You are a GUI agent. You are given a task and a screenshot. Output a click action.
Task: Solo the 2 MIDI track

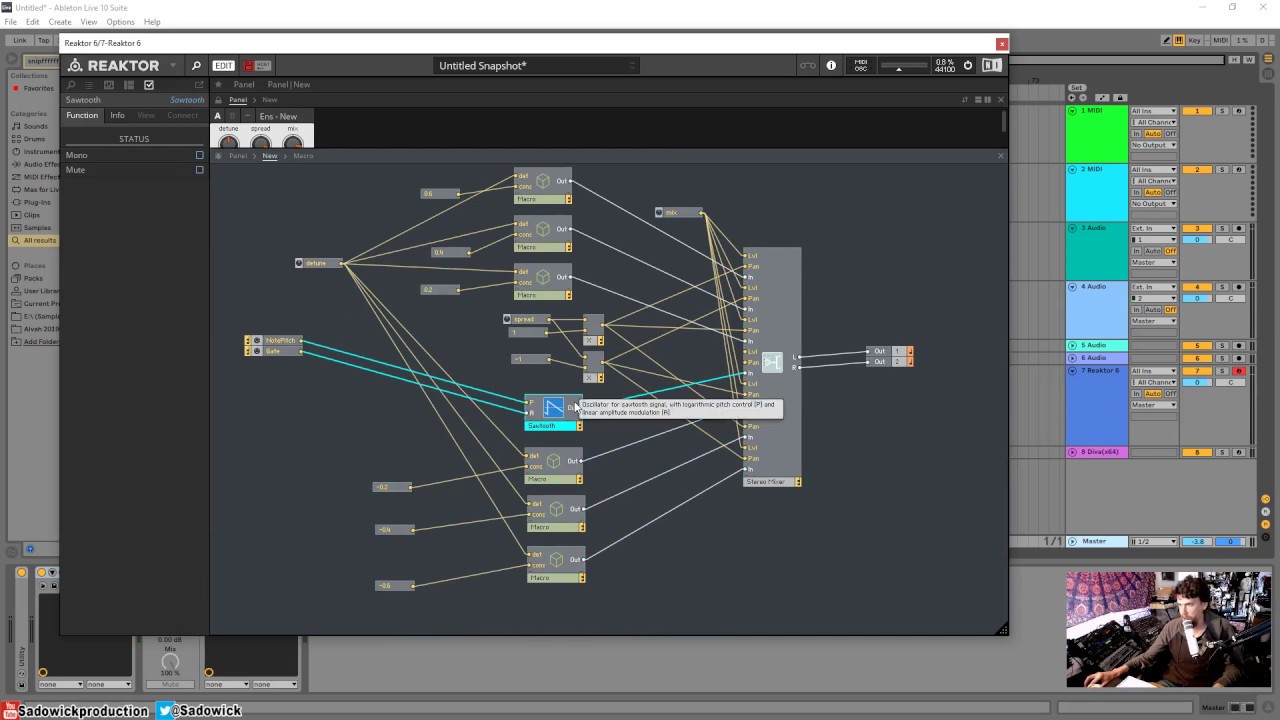1221,170
